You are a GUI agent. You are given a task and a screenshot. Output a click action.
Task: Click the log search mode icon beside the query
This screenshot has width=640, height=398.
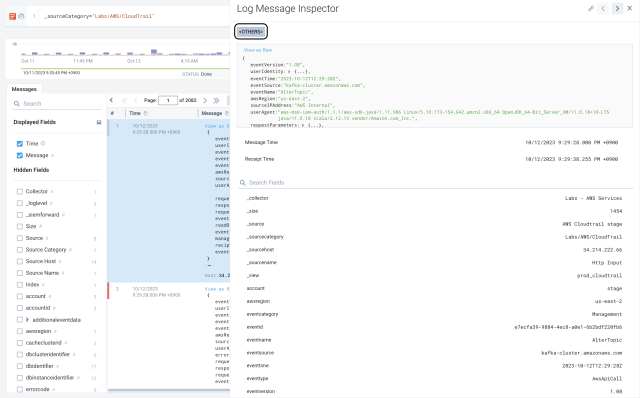pyautogui.click(x=12, y=16)
